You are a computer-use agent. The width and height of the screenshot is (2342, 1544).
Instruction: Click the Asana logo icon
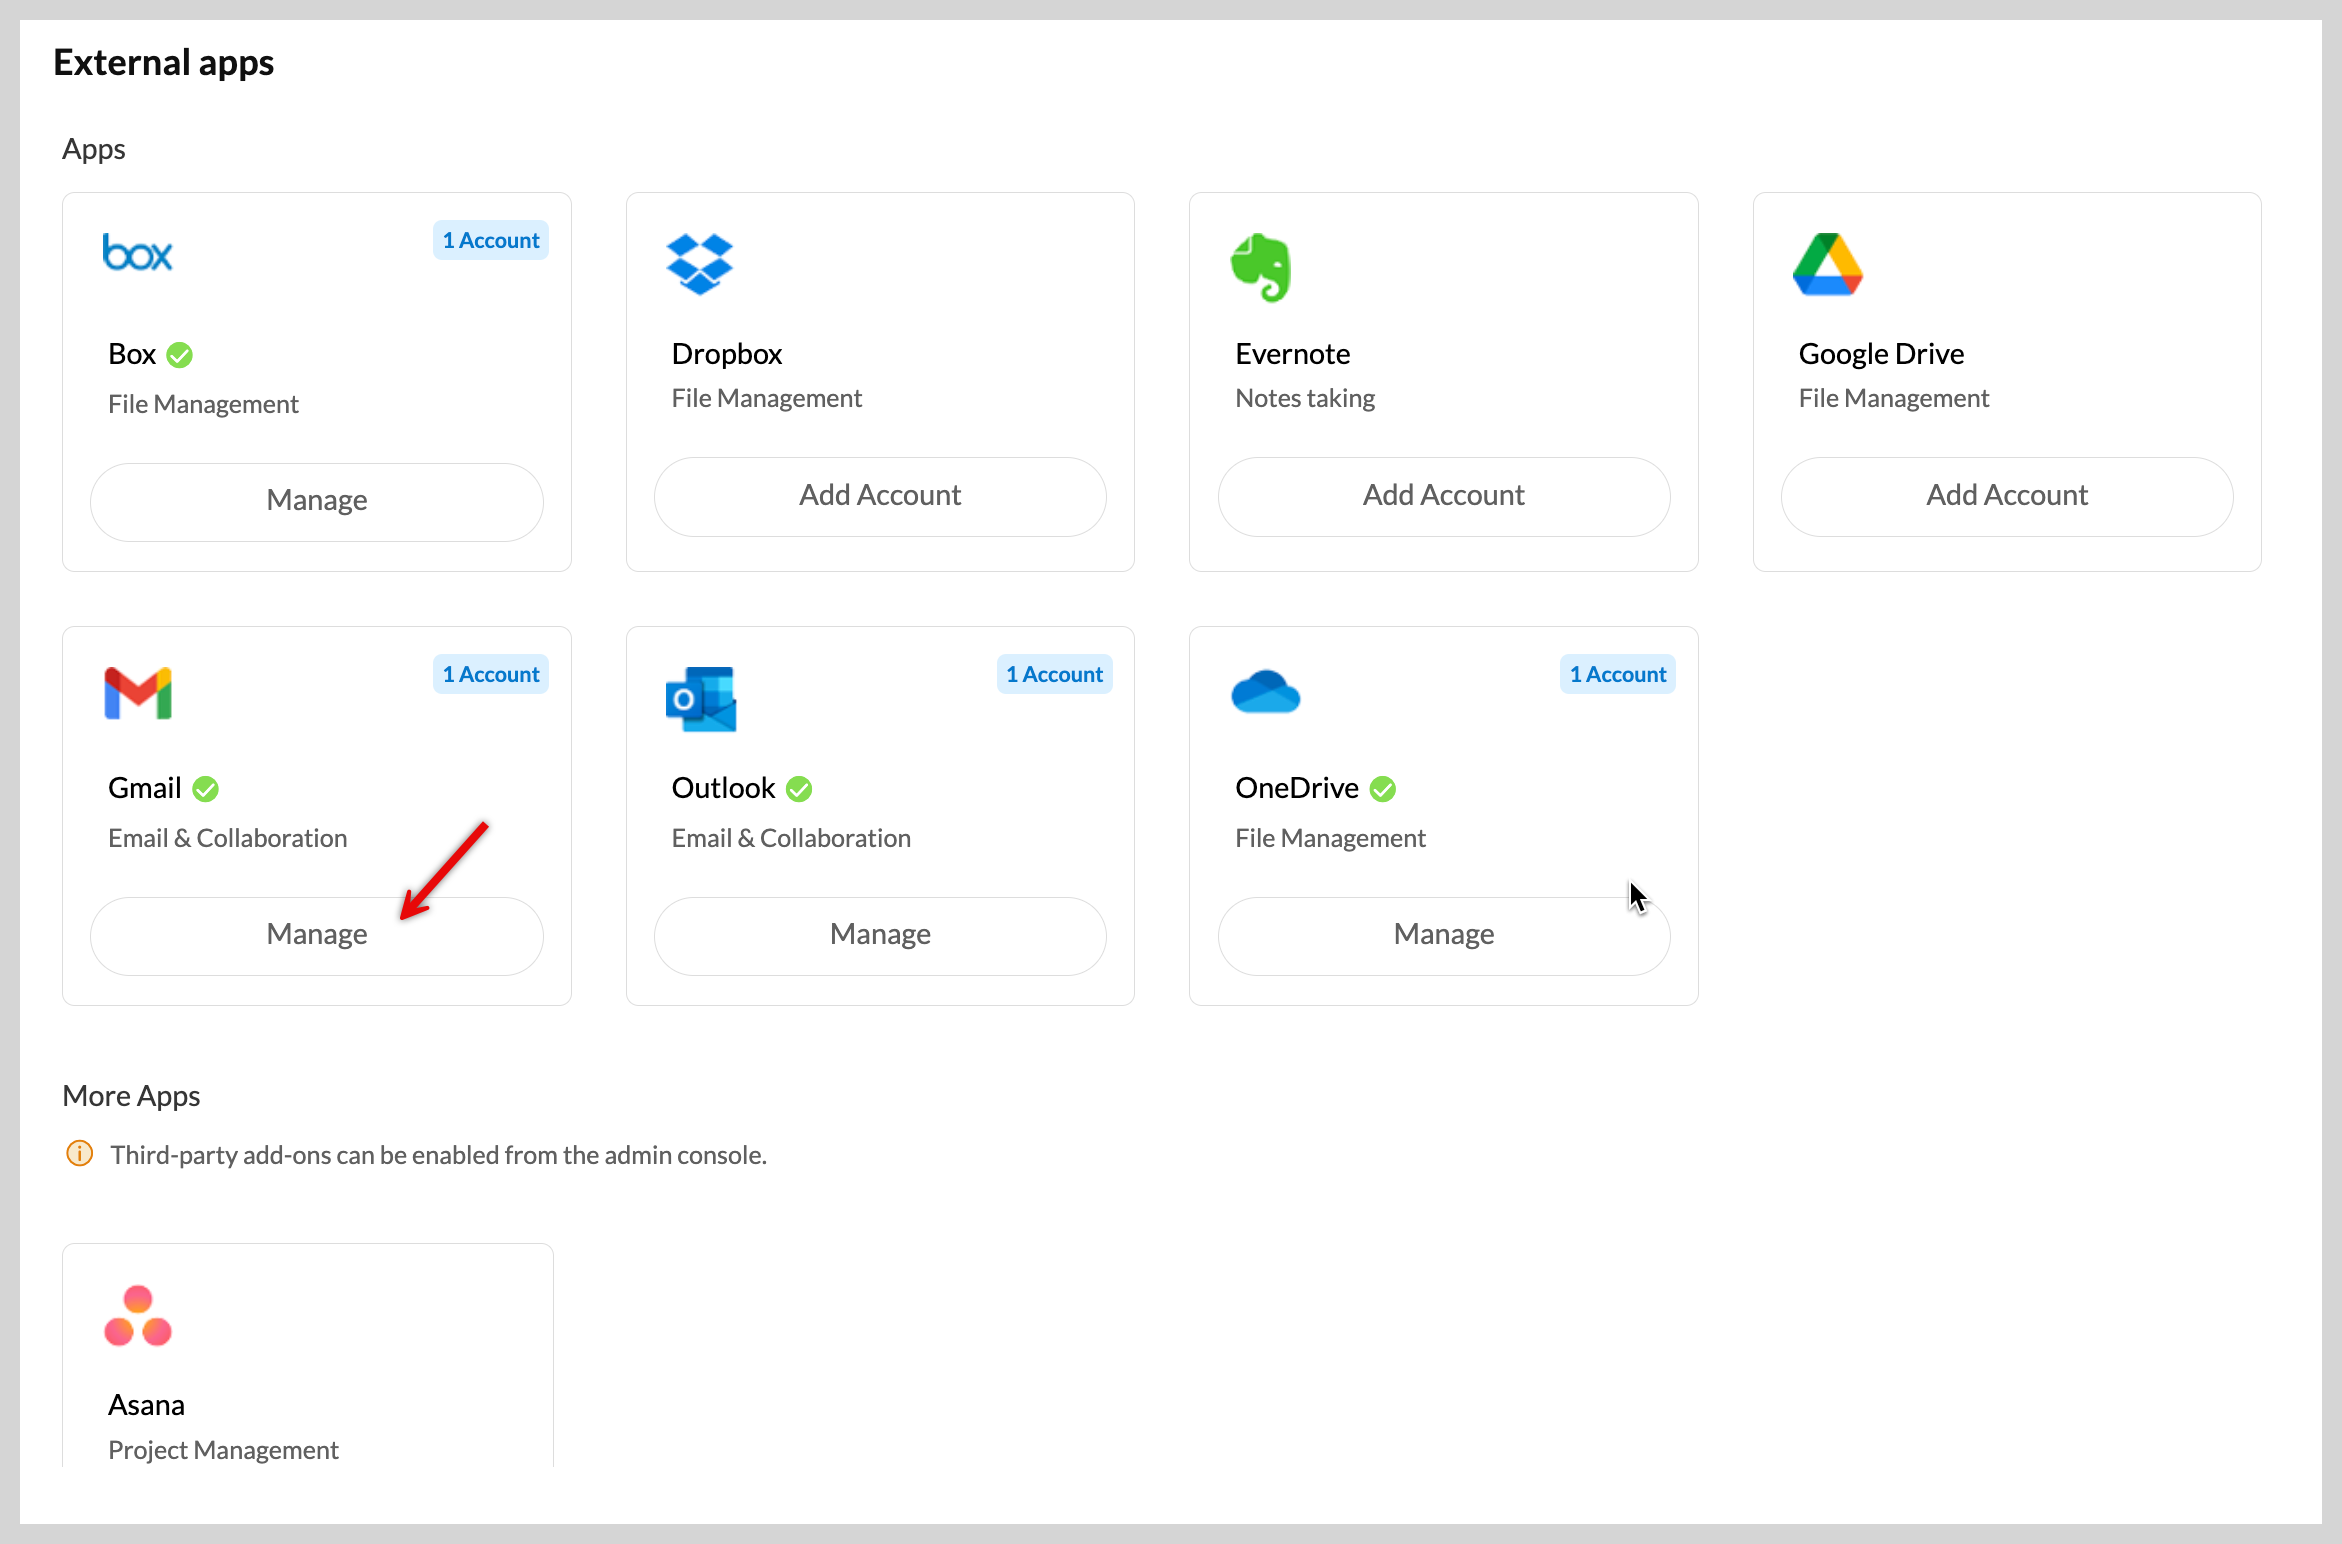click(x=138, y=1316)
